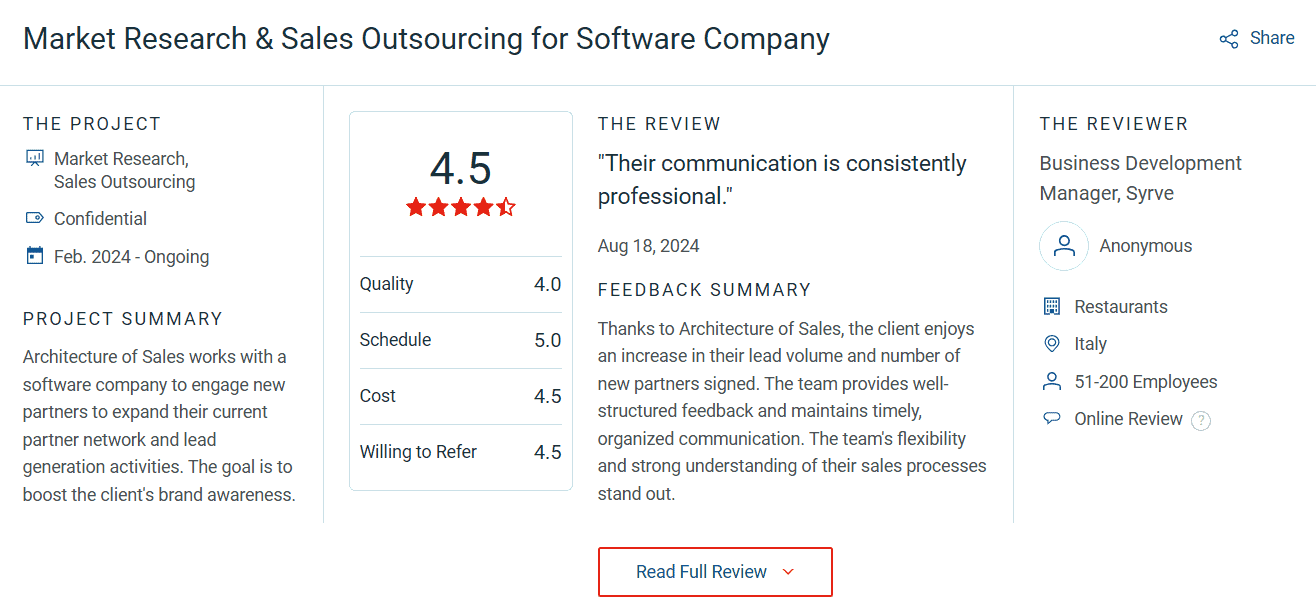
Task: Click the calendar icon beside Feb. 2024
Action: [x=35, y=256]
